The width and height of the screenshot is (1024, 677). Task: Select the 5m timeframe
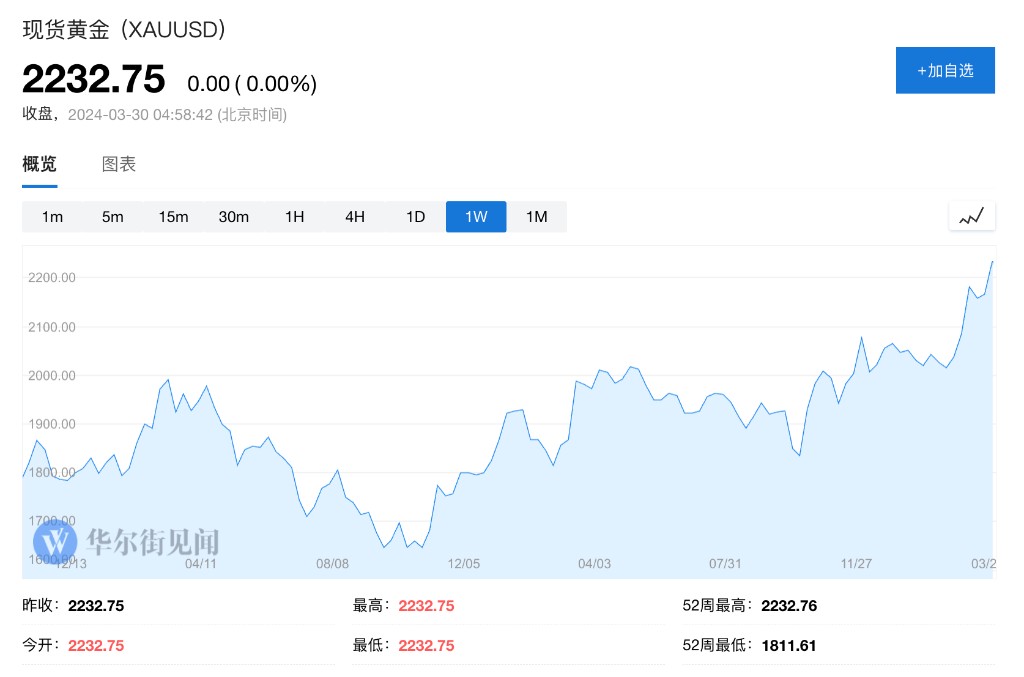[113, 217]
